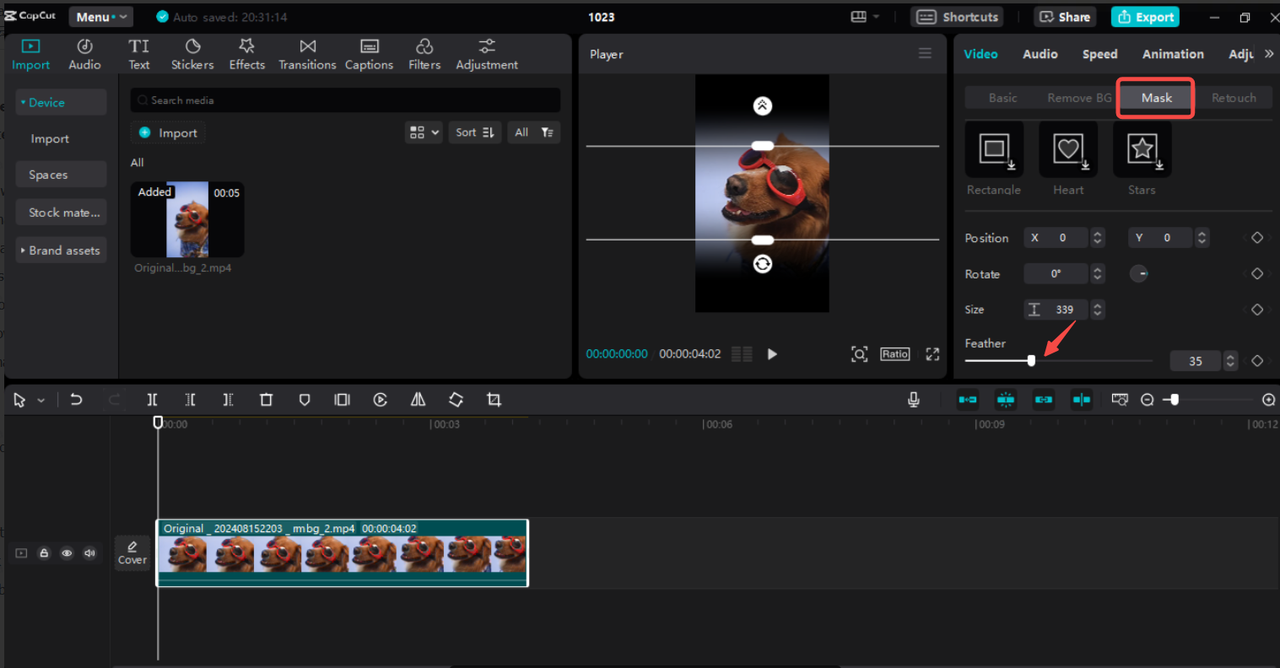Click the undo arrow in timeline toolbar

(76, 400)
